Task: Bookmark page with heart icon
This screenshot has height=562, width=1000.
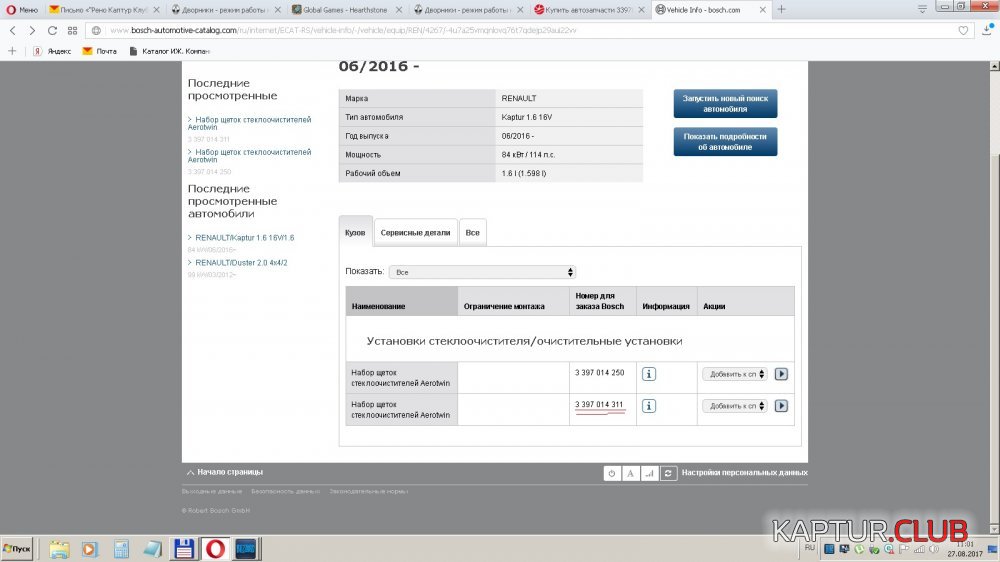Action: tap(963, 30)
